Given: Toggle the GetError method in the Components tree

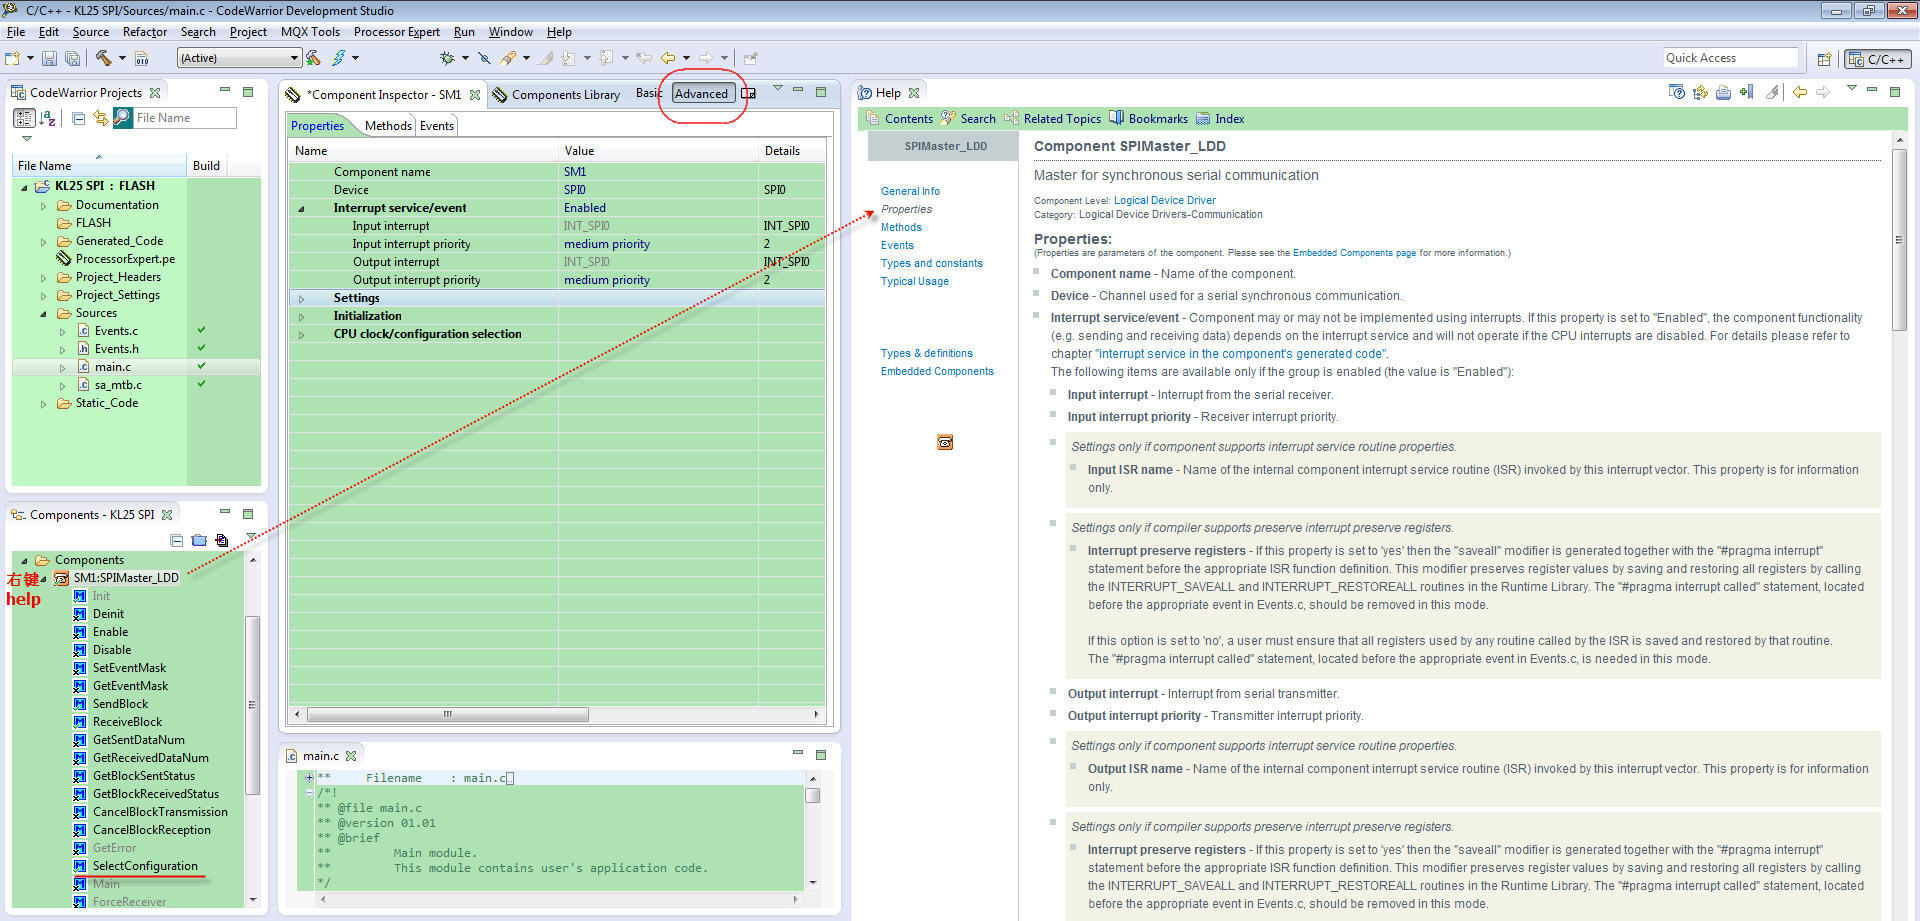Looking at the screenshot, I should [80, 848].
